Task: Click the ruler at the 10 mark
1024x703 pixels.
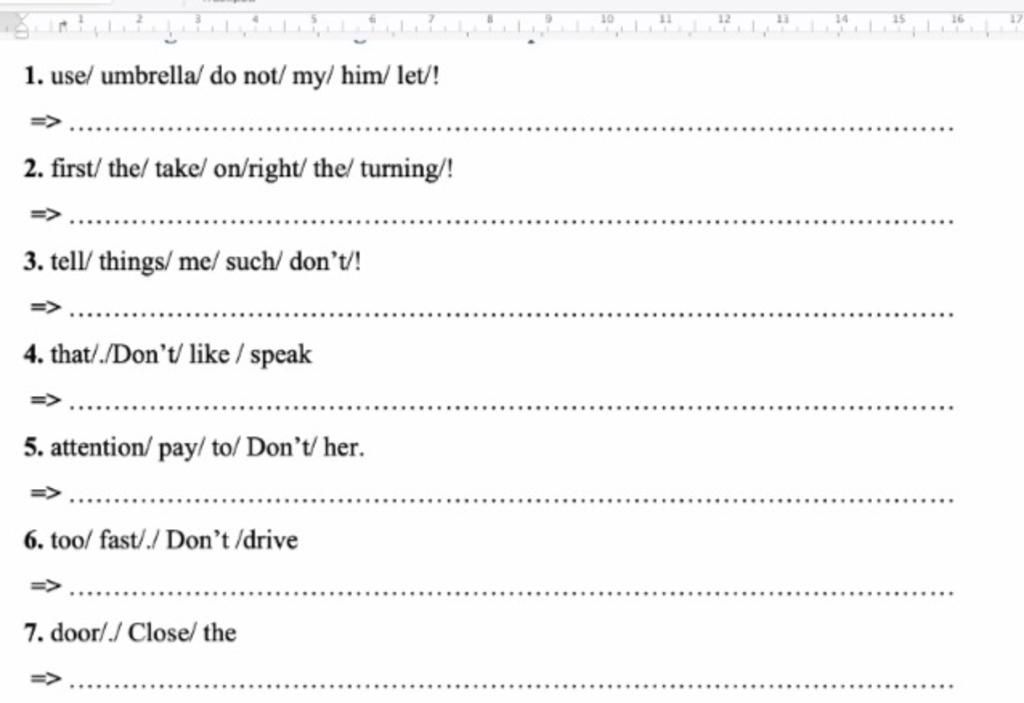Action: (607, 20)
